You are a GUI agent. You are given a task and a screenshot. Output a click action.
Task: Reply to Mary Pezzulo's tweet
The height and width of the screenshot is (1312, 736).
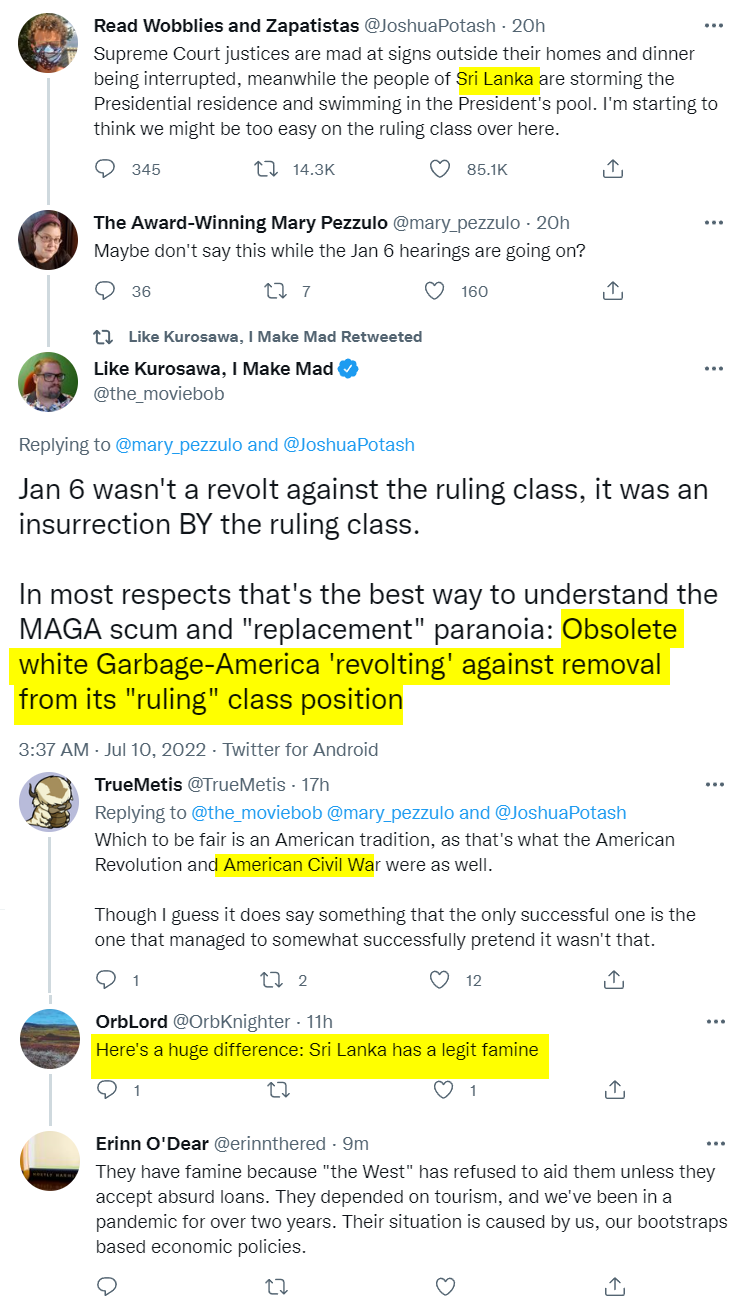pyautogui.click(x=105, y=291)
